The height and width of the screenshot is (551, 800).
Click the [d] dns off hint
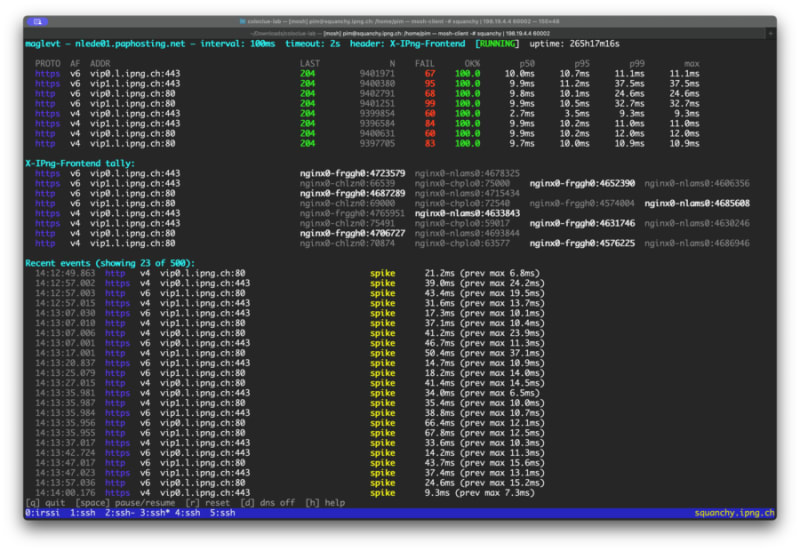267,503
